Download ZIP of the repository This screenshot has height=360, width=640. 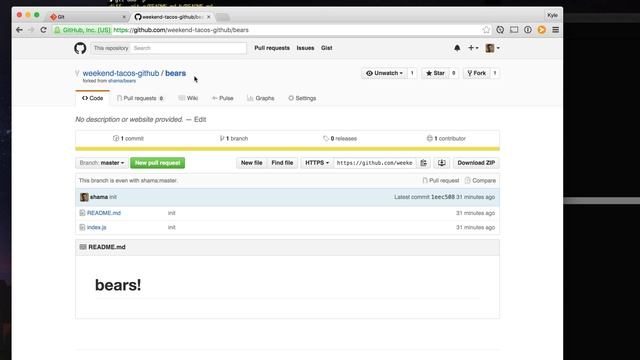pos(476,163)
